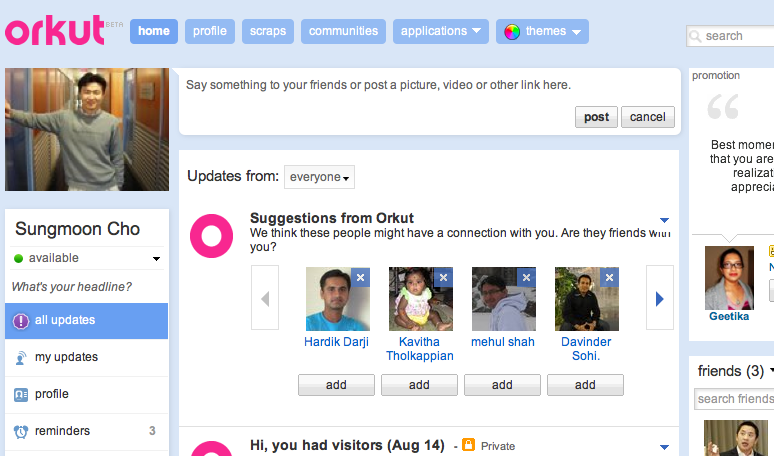The width and height of the screenshot is (774, 456).
Task: Open the Updates from everyone filter
Action: tap(319, 177)
